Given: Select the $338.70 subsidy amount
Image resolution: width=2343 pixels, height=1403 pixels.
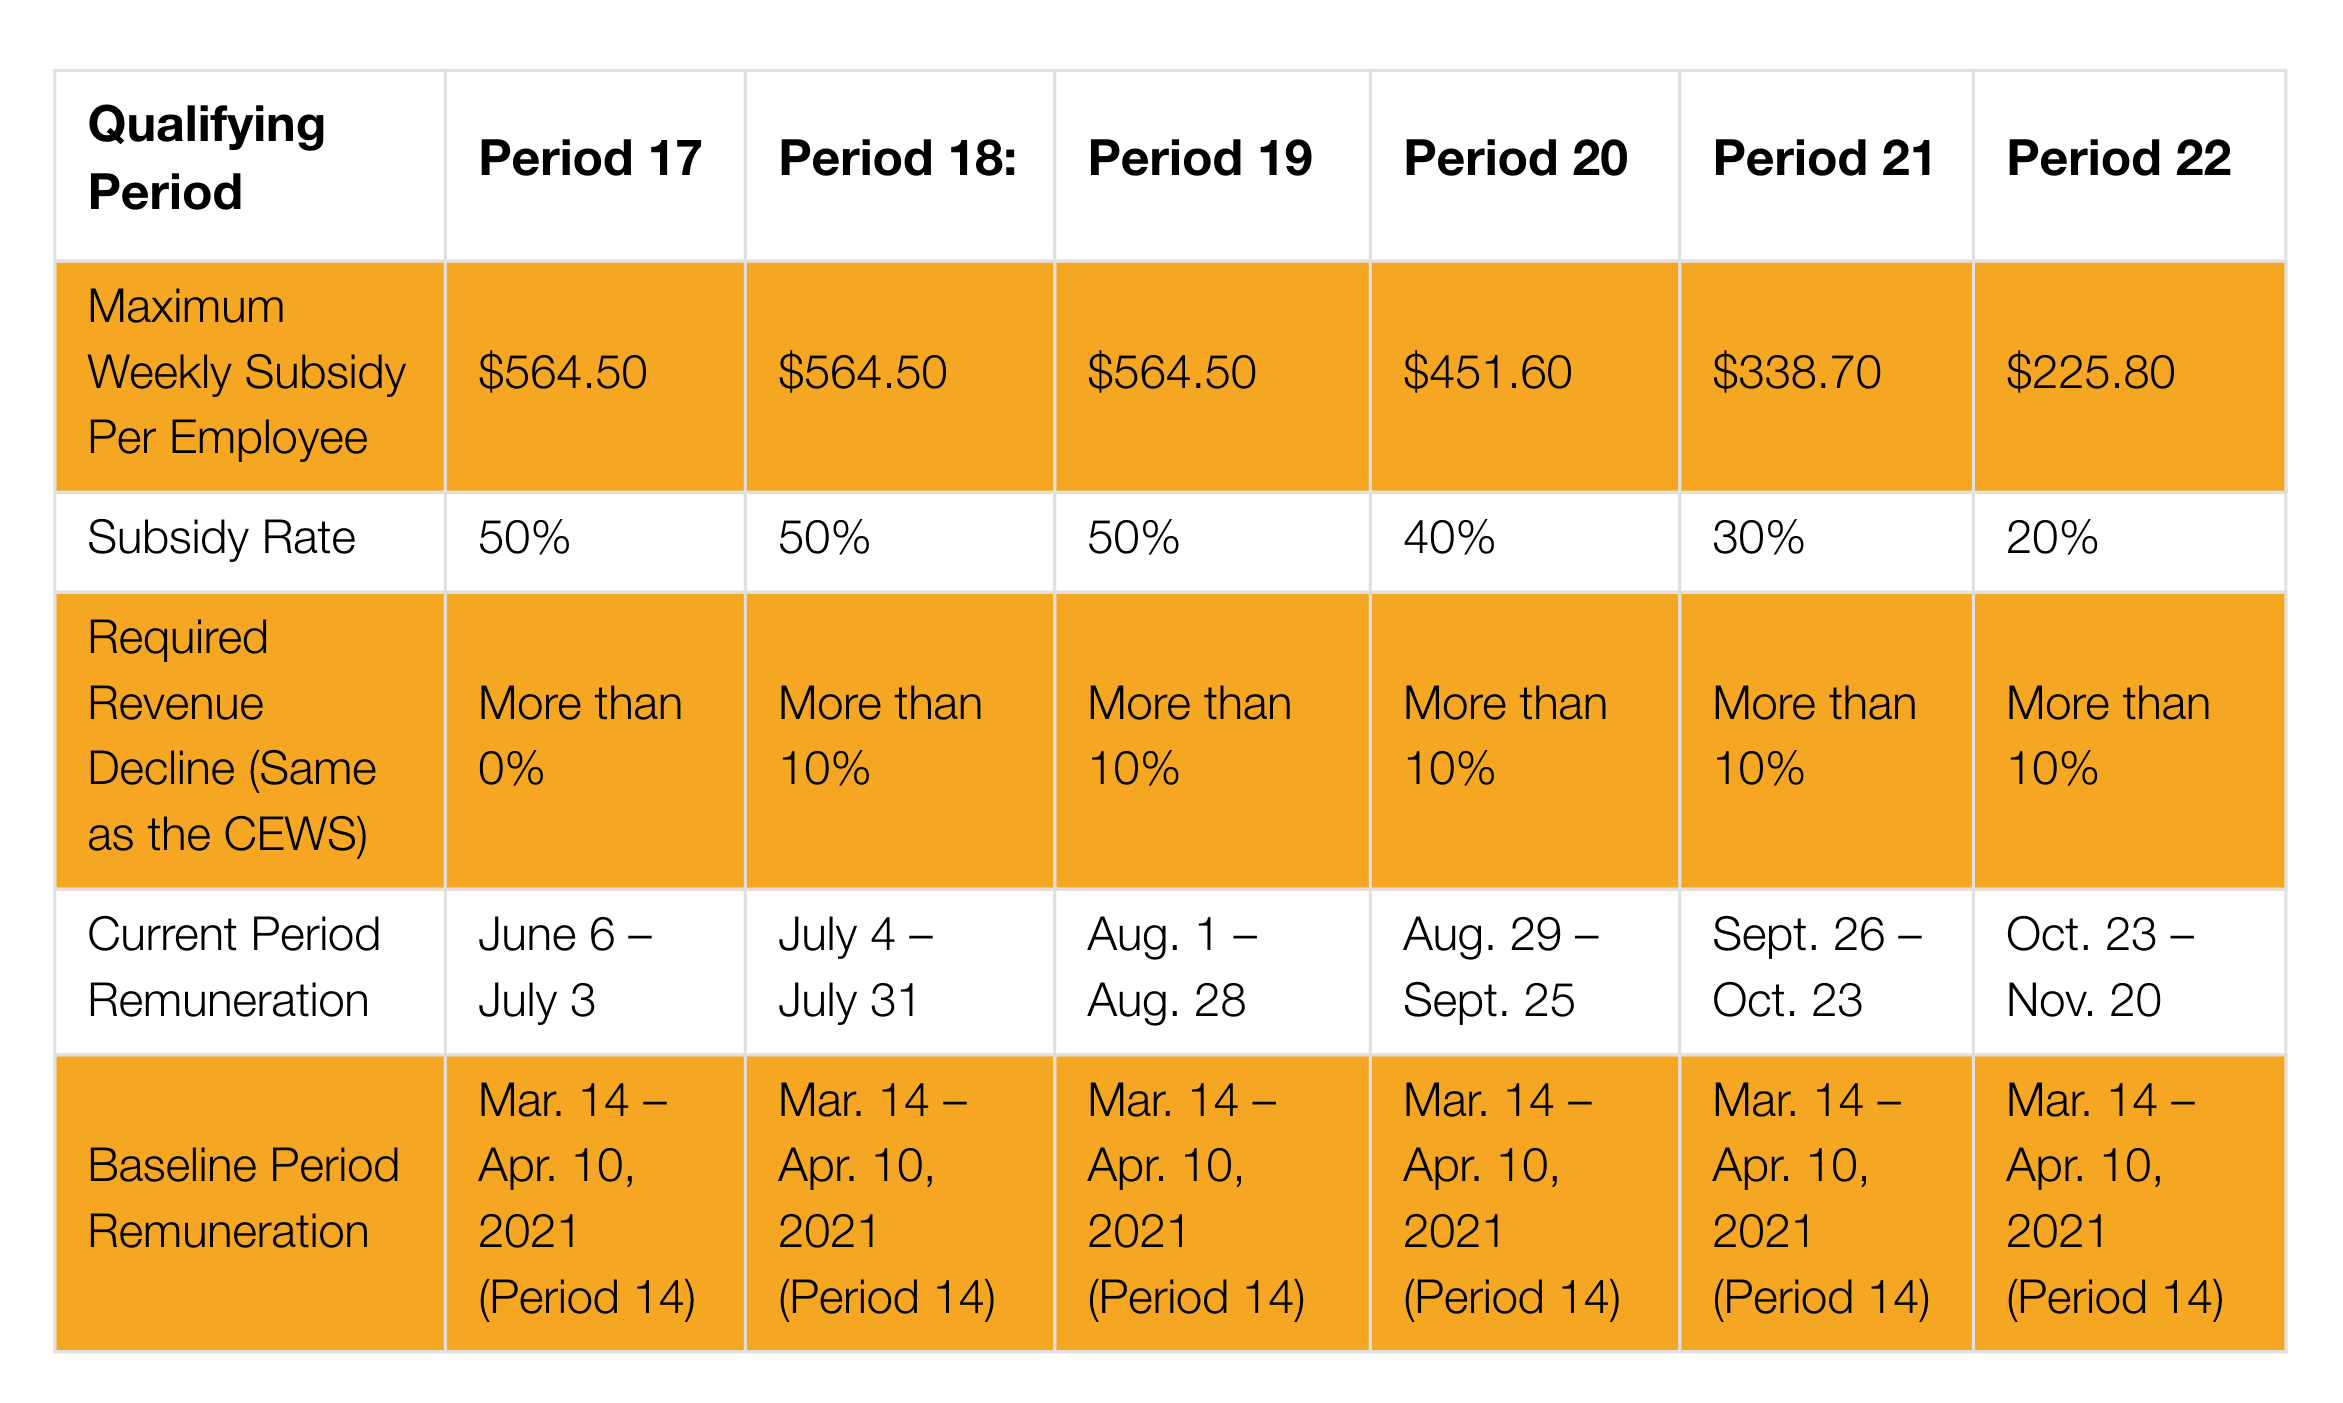Looking at the screenshot, I should [1796, 372].
